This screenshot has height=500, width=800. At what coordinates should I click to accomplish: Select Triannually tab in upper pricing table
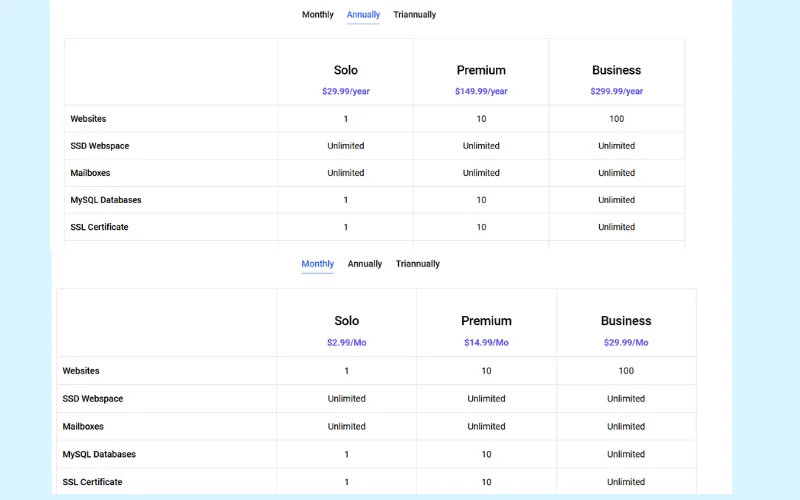[x=414, y=15]
